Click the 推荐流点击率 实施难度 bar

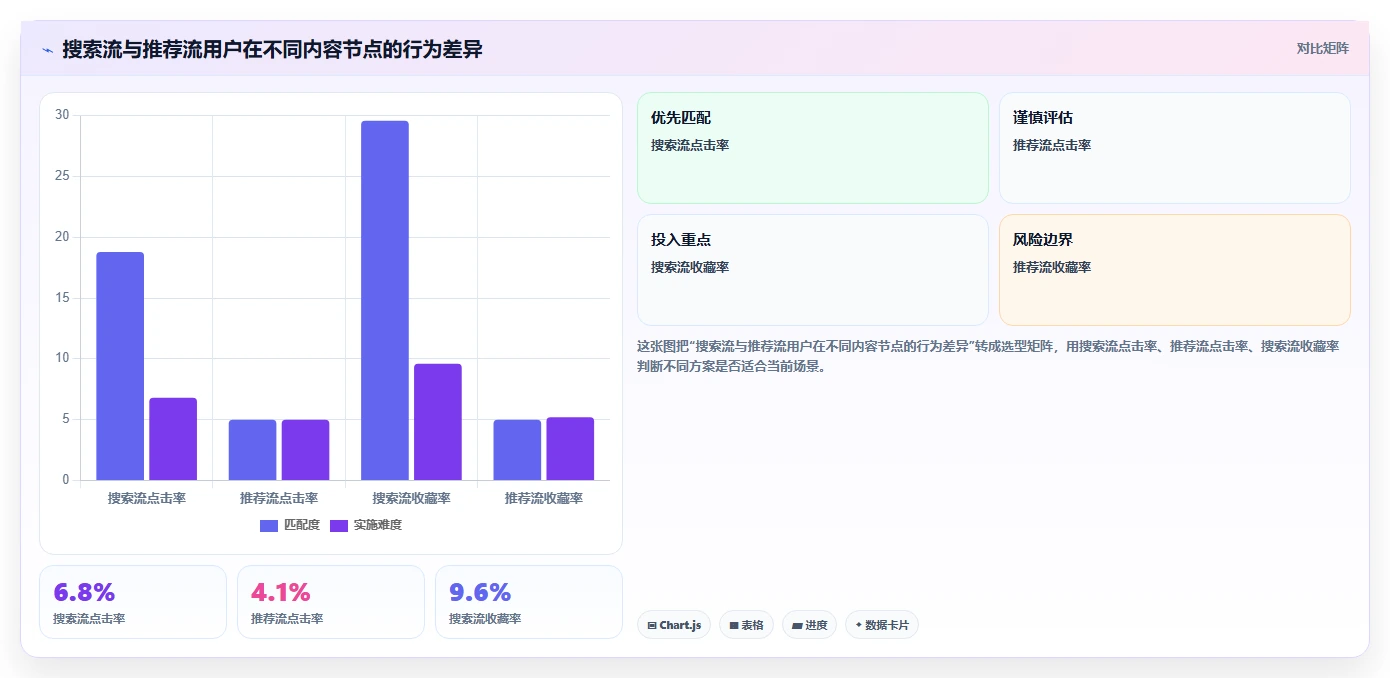click(x=305, y=450)
